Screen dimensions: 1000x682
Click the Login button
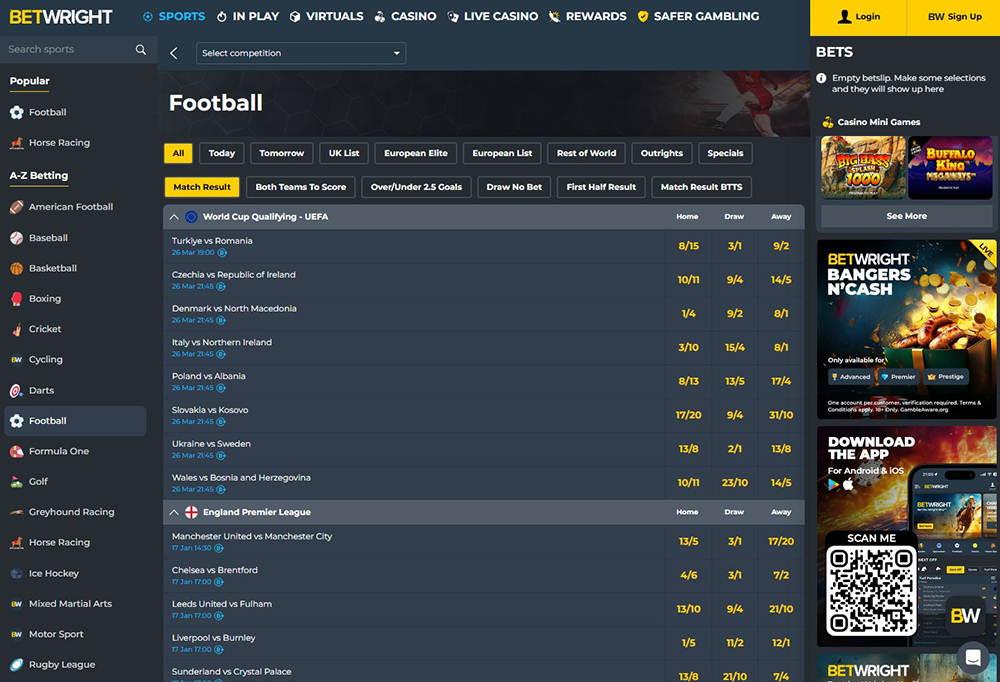click(x=858, y=17)
